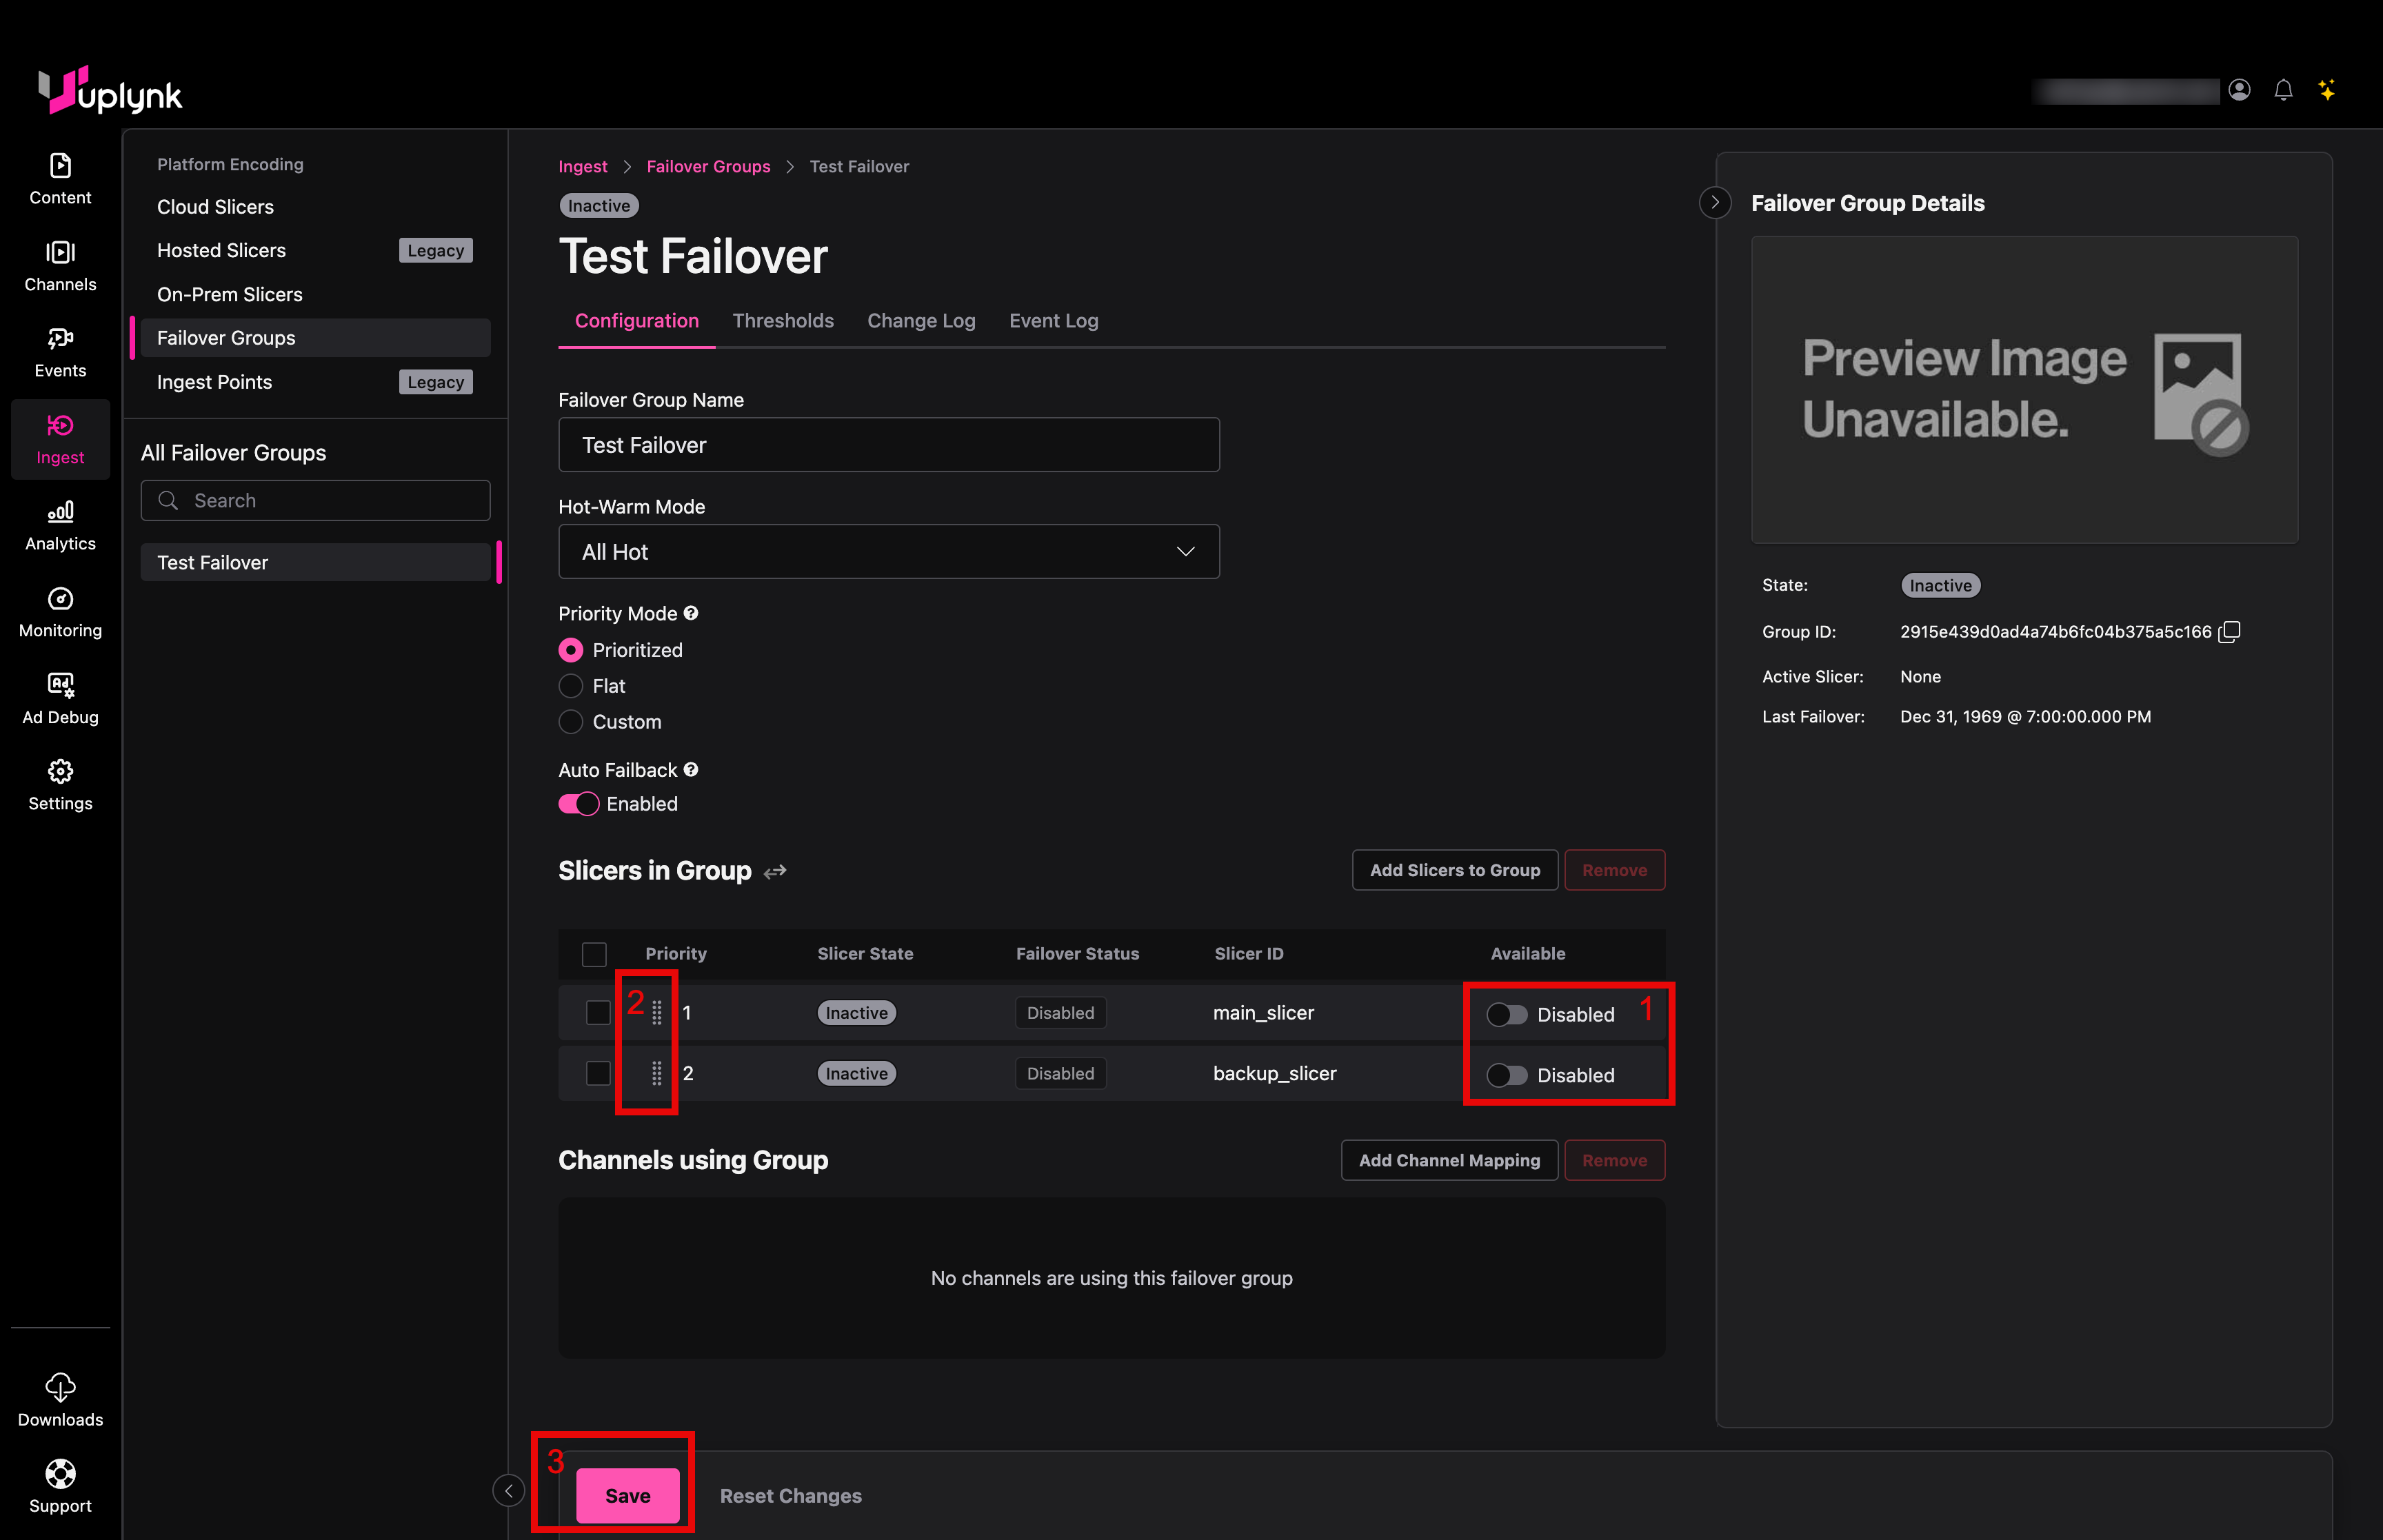The height and width of the screenshot is (1540, 2383).
Task: Click the notifications bell icon
Action: pos(2283,90)
